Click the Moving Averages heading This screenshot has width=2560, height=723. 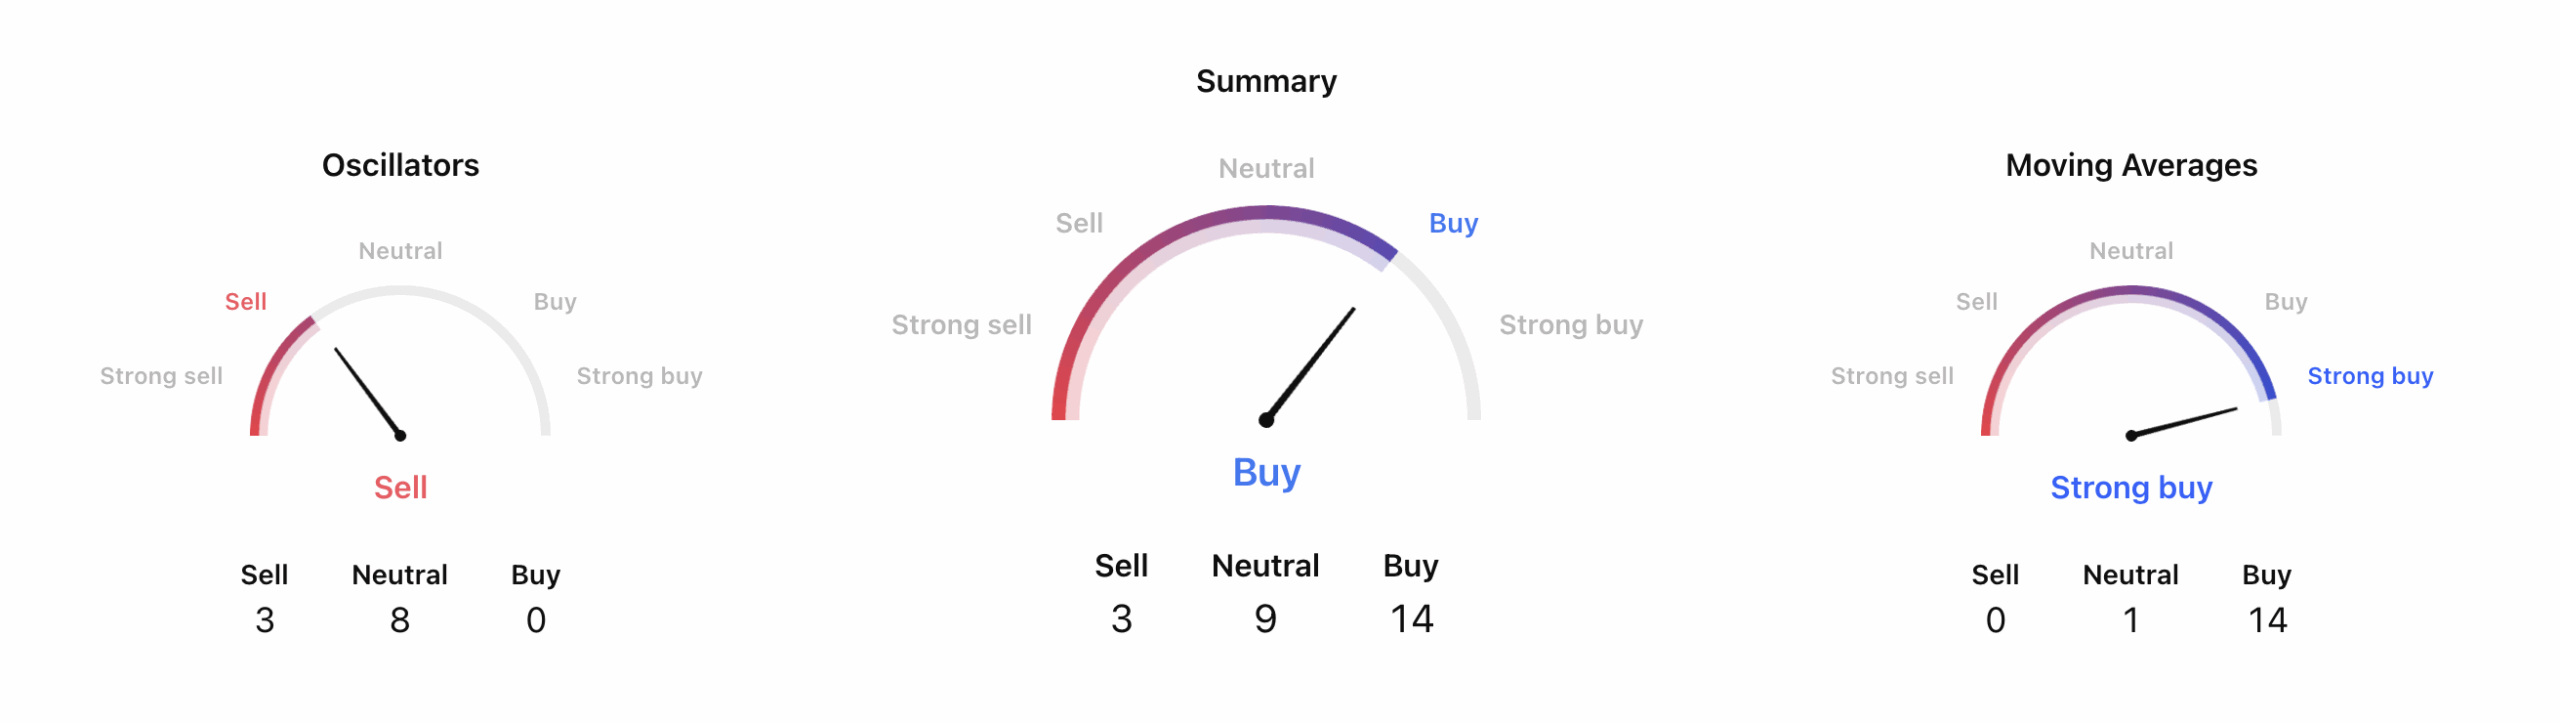tap(2131, 165)
